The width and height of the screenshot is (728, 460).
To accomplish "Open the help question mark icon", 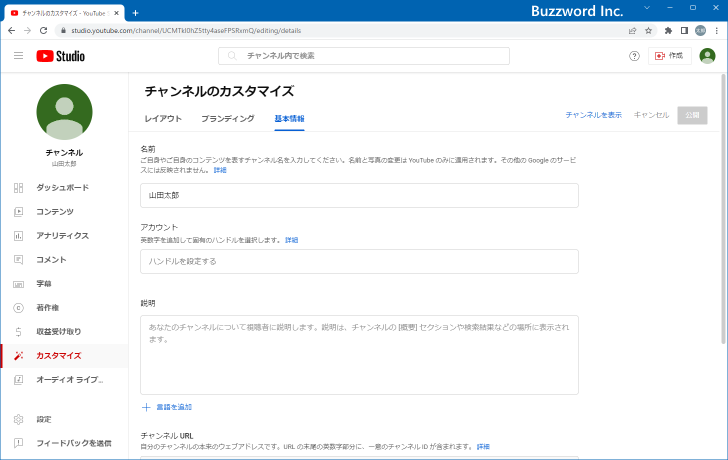I will [x=634, y=56].
